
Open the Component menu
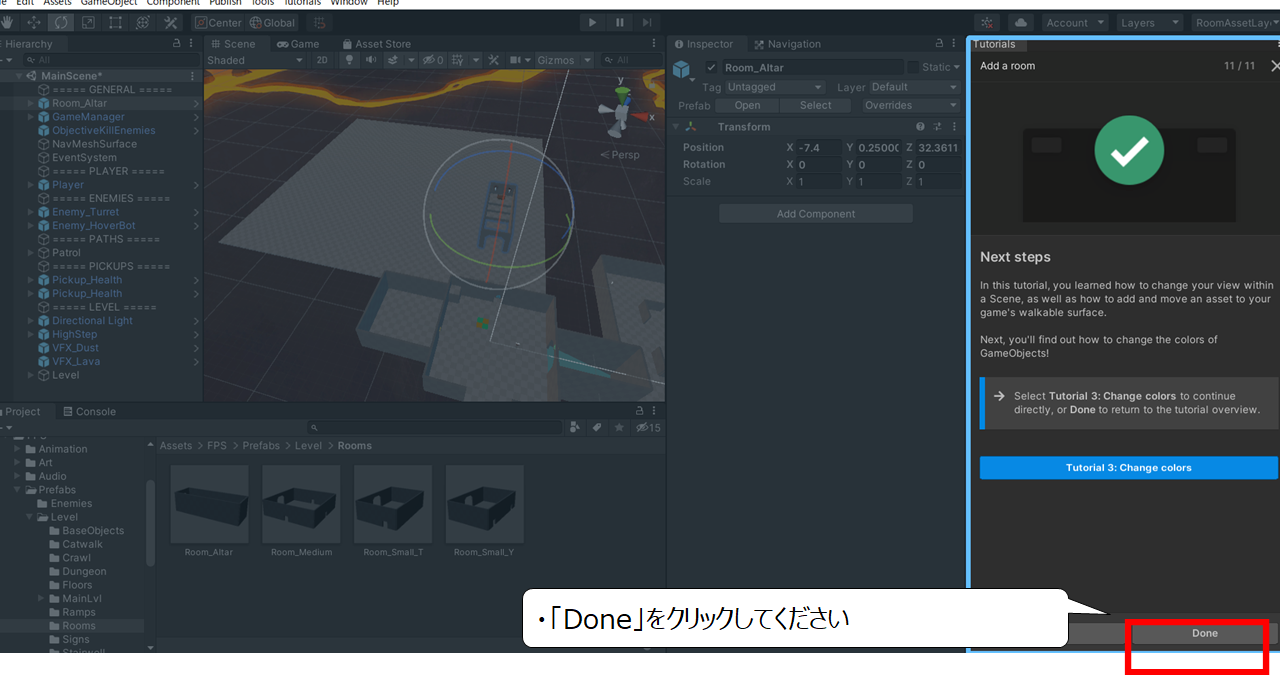click(173, 3)
